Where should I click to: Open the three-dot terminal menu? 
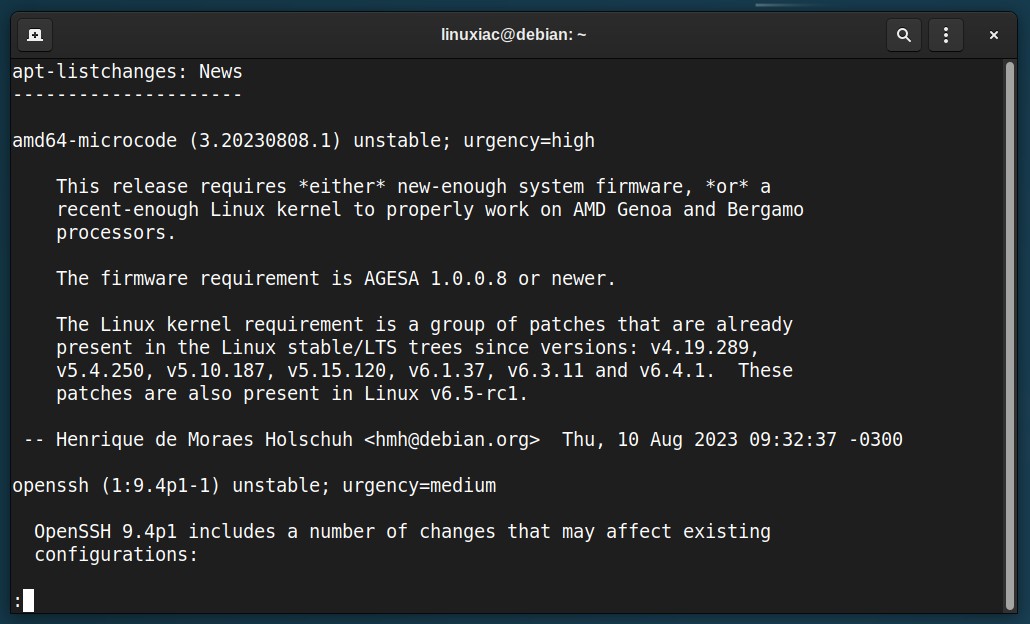pos(946,35)
